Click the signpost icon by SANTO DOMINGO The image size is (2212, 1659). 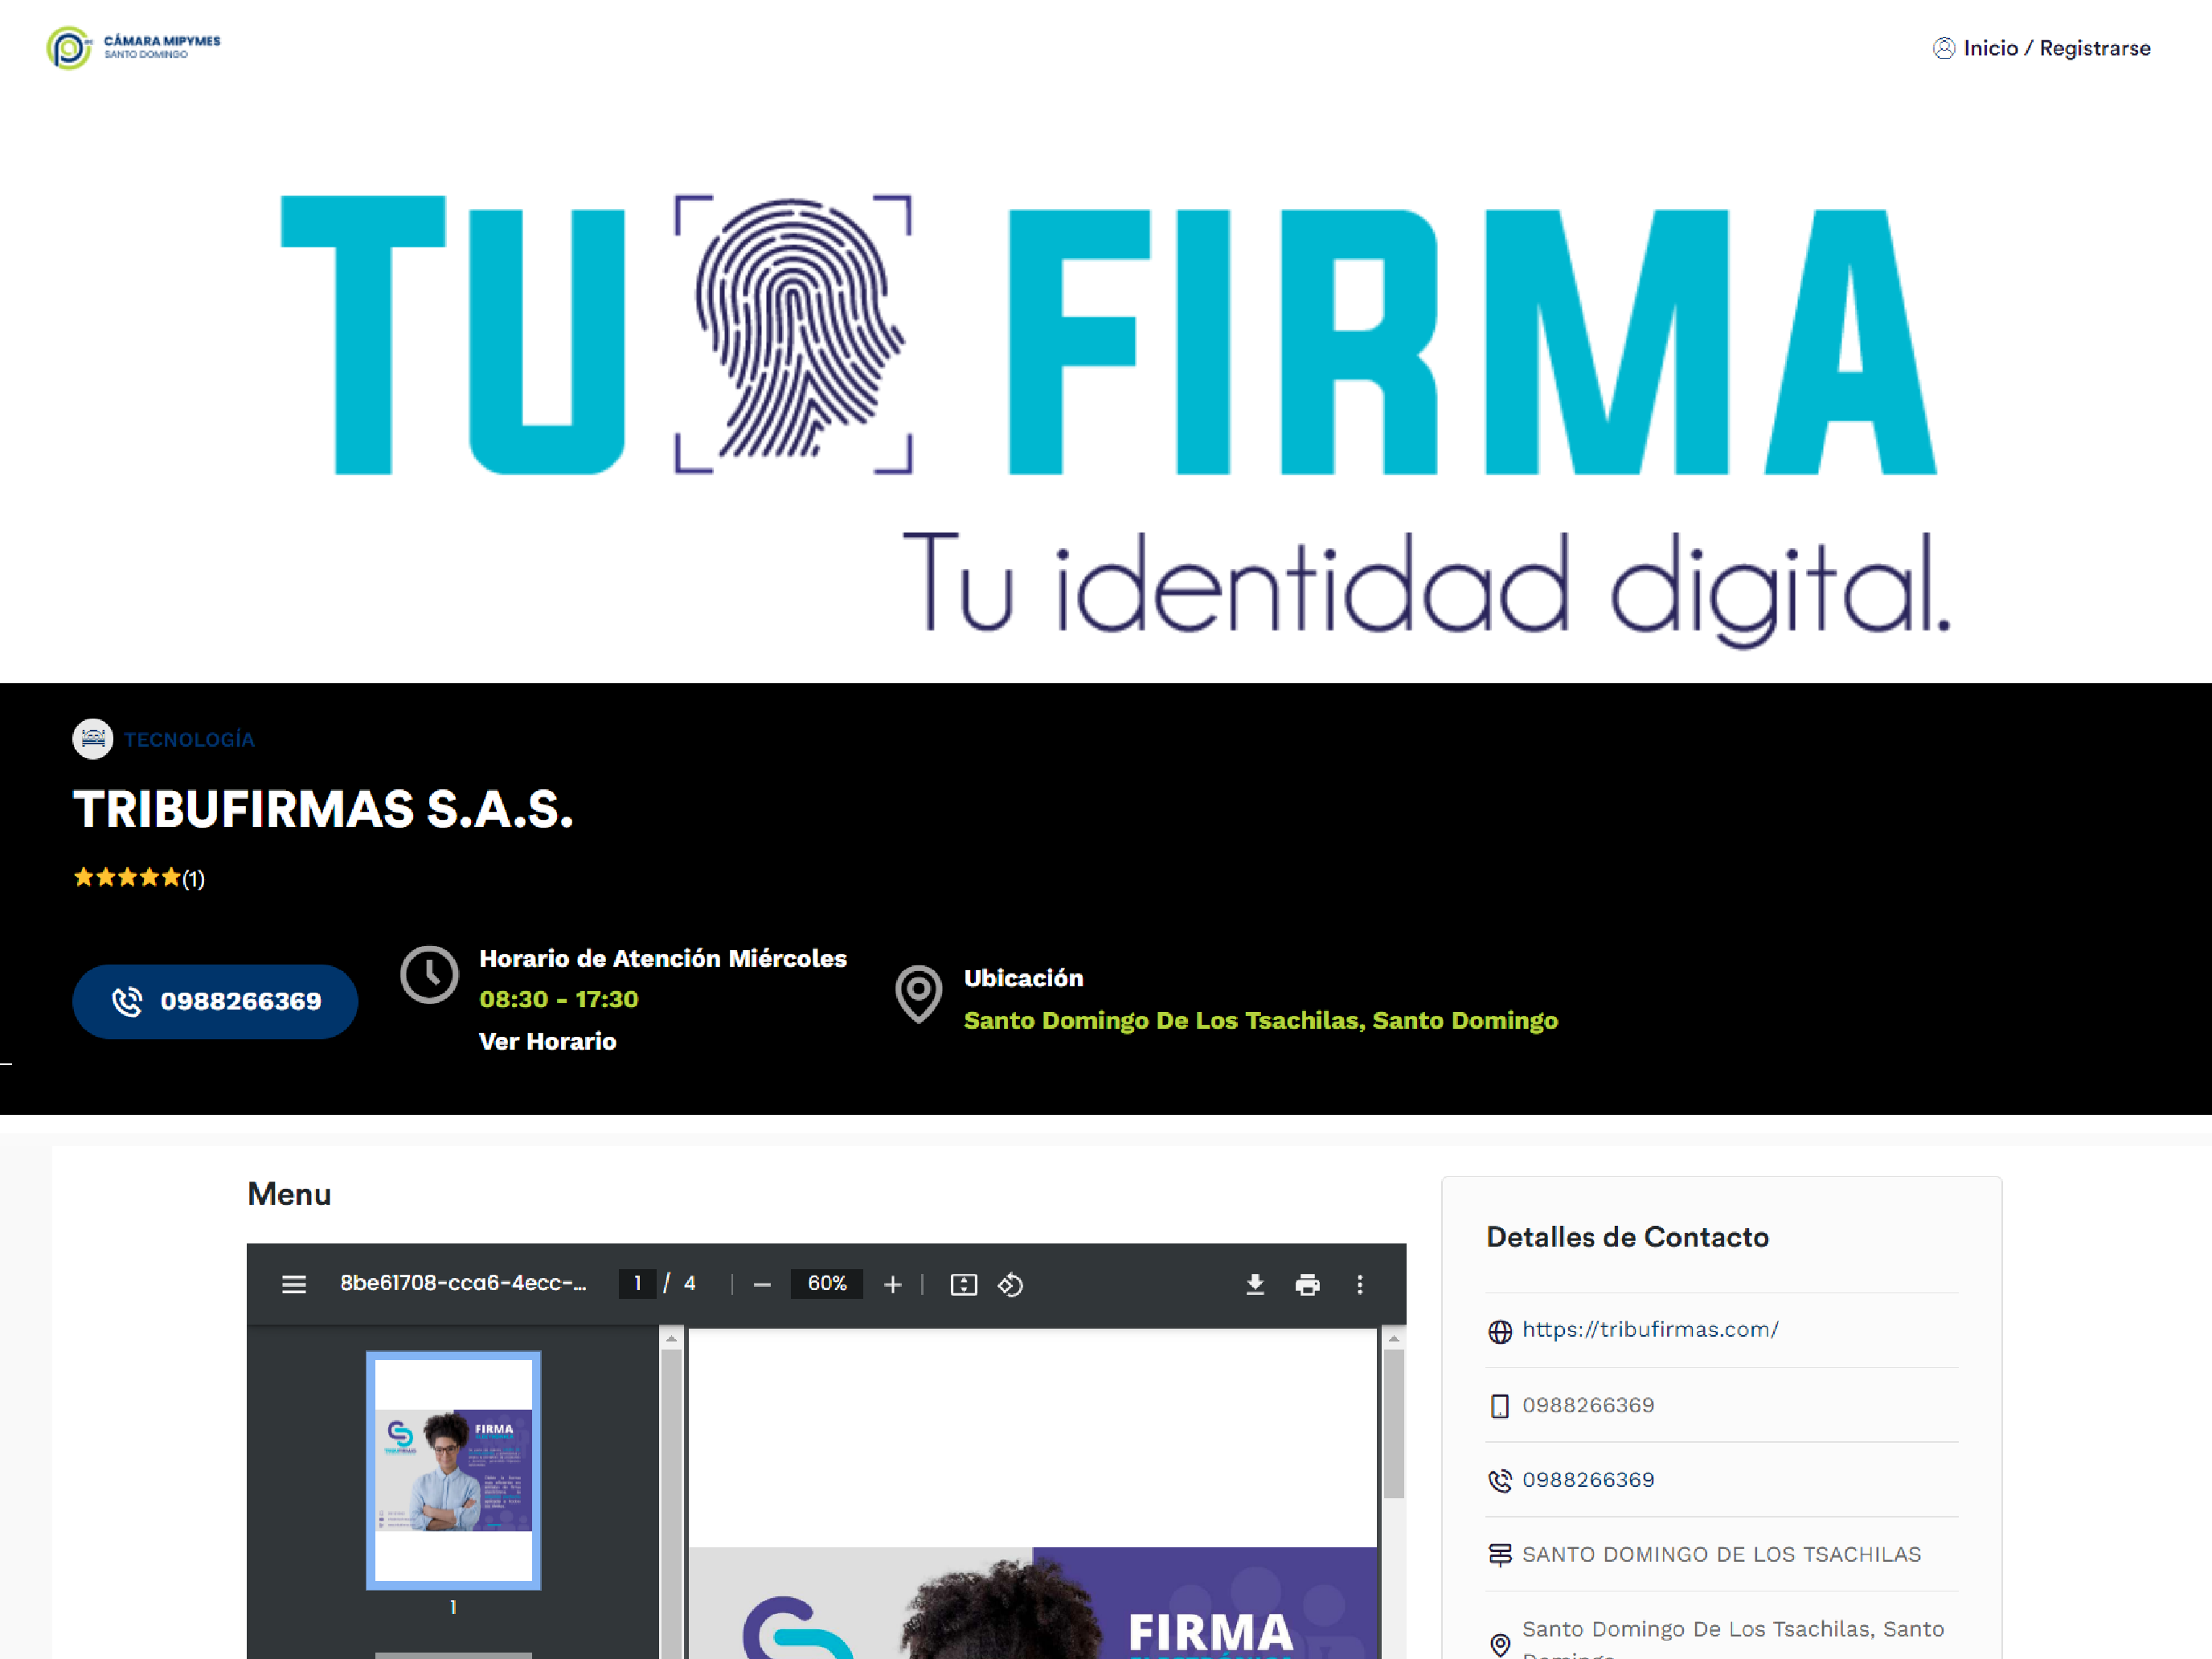click(1499, 1555)
